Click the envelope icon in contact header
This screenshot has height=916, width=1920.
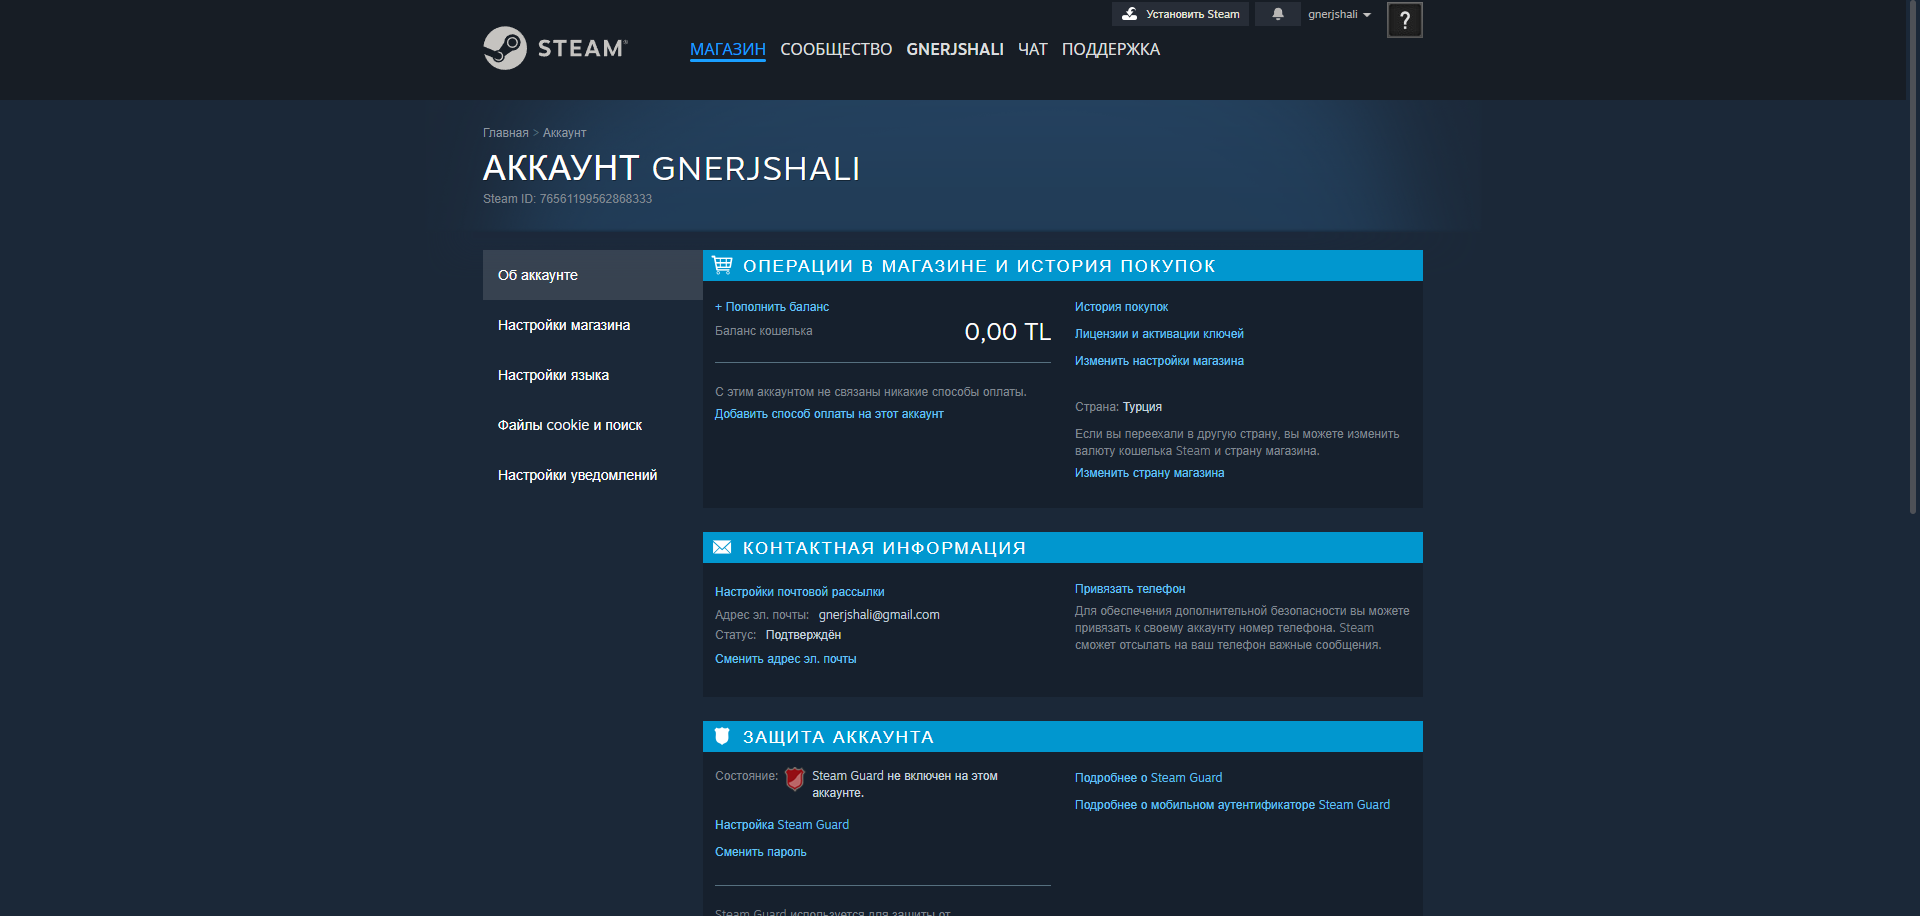click(x=722, y=547)
